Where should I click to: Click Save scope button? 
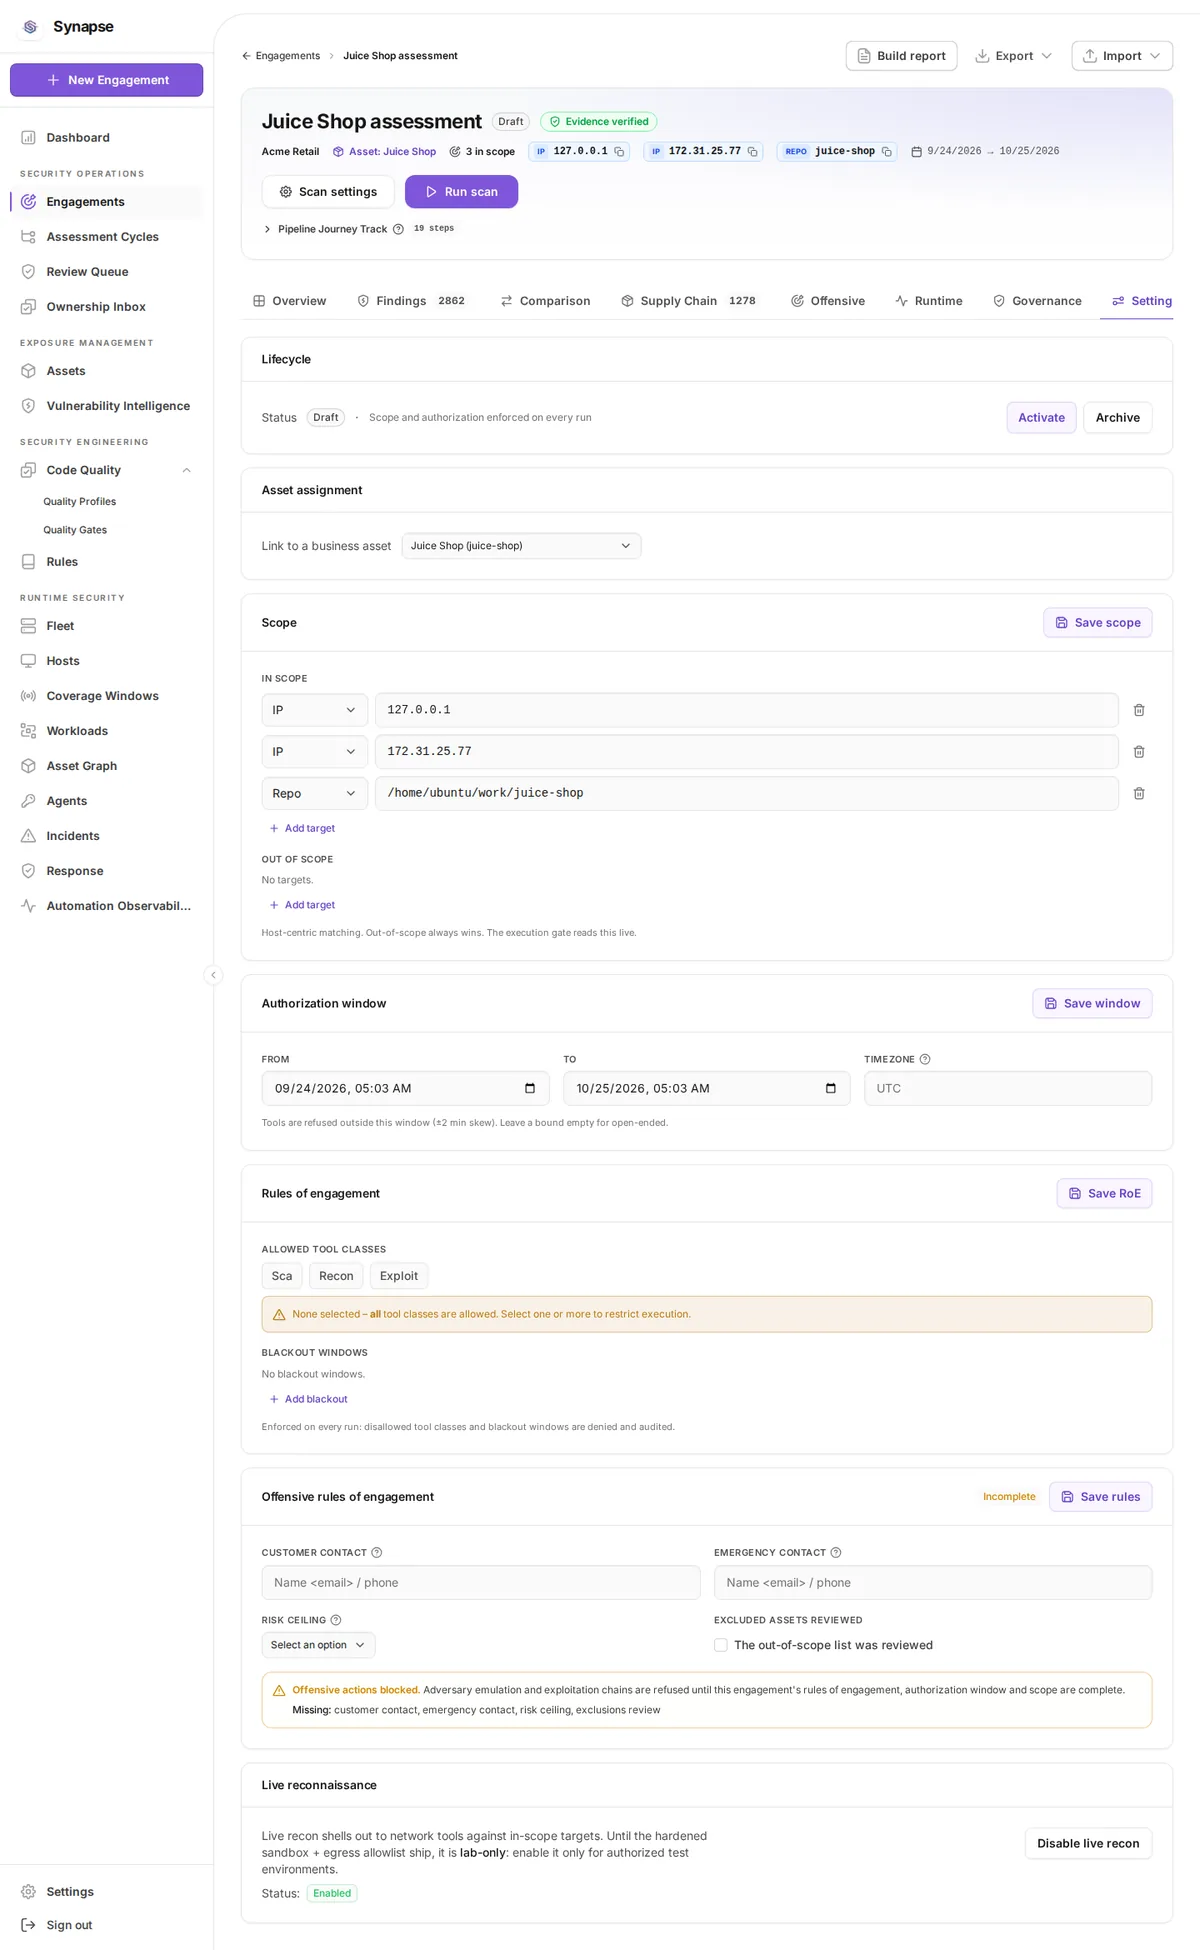1097,623
